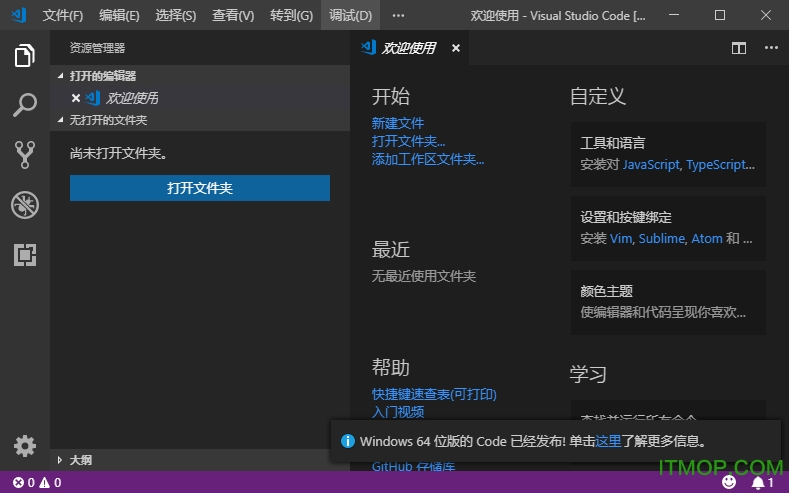Open the 查看(V) menu
The image size is (789, 493).
(x=233, y=16)
